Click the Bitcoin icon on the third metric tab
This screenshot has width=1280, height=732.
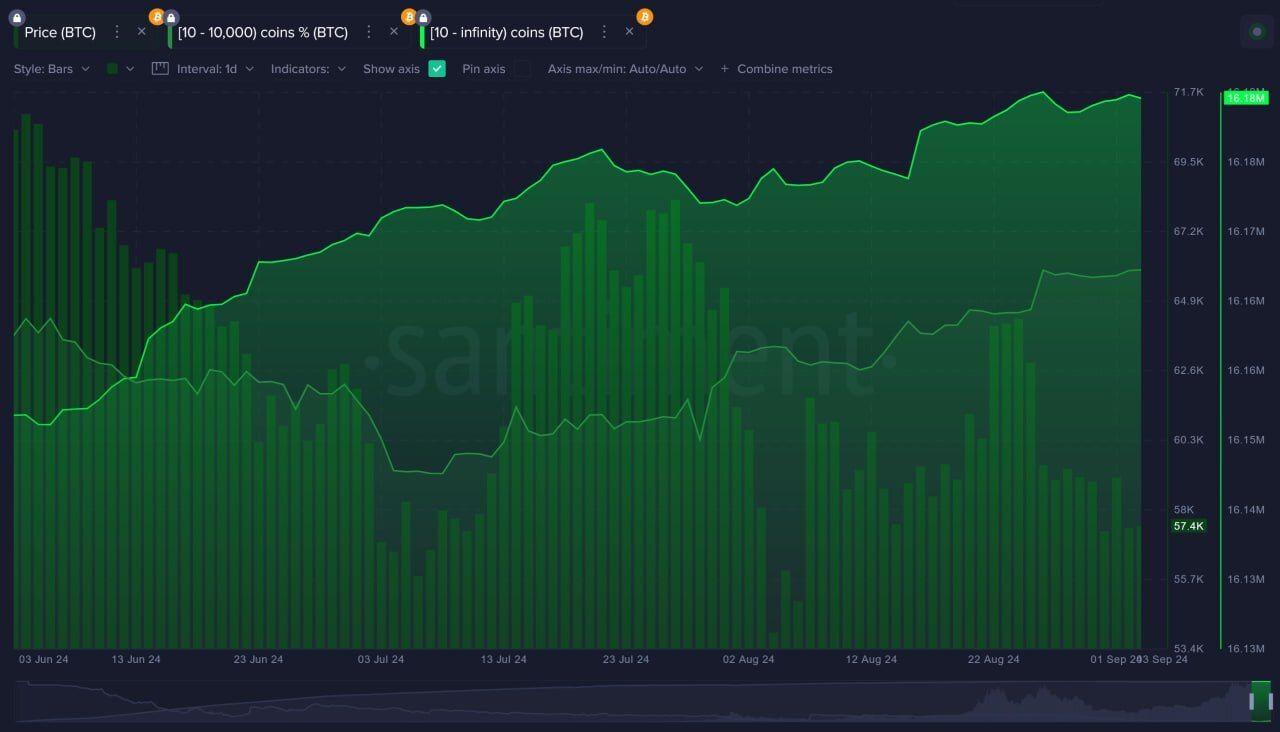click(408, 17)
